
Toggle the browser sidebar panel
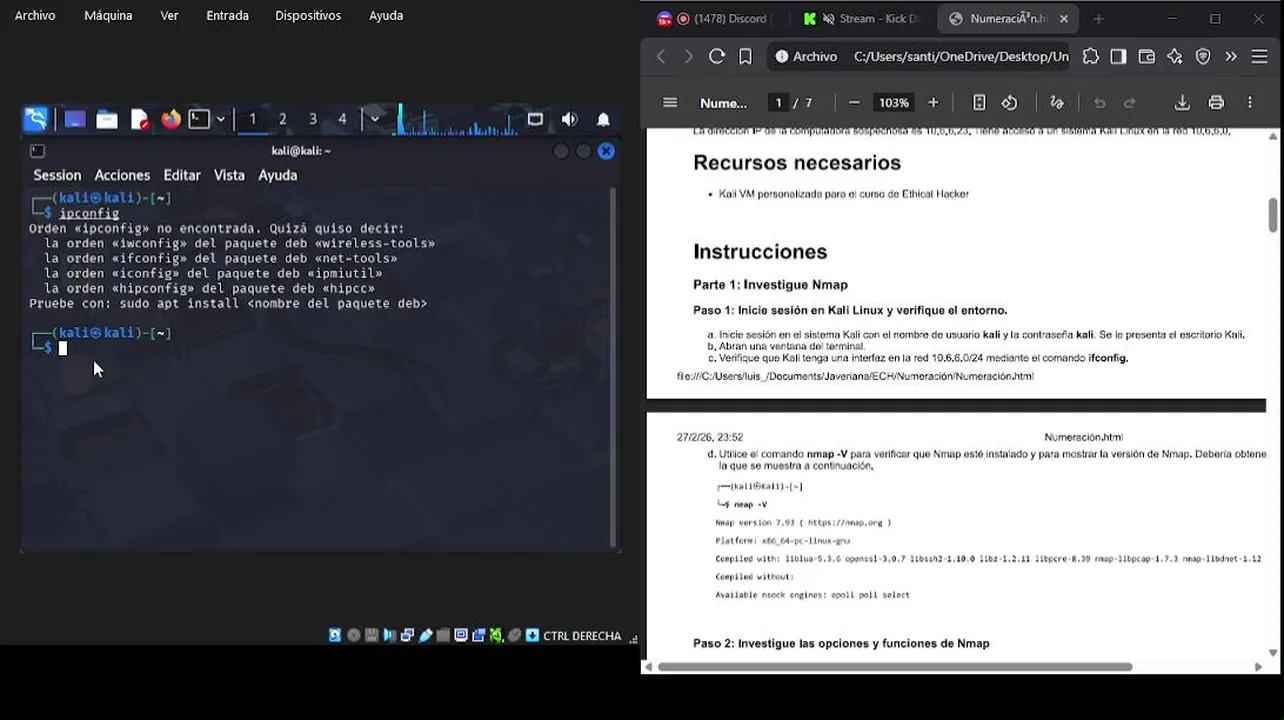coord(1118,56)
